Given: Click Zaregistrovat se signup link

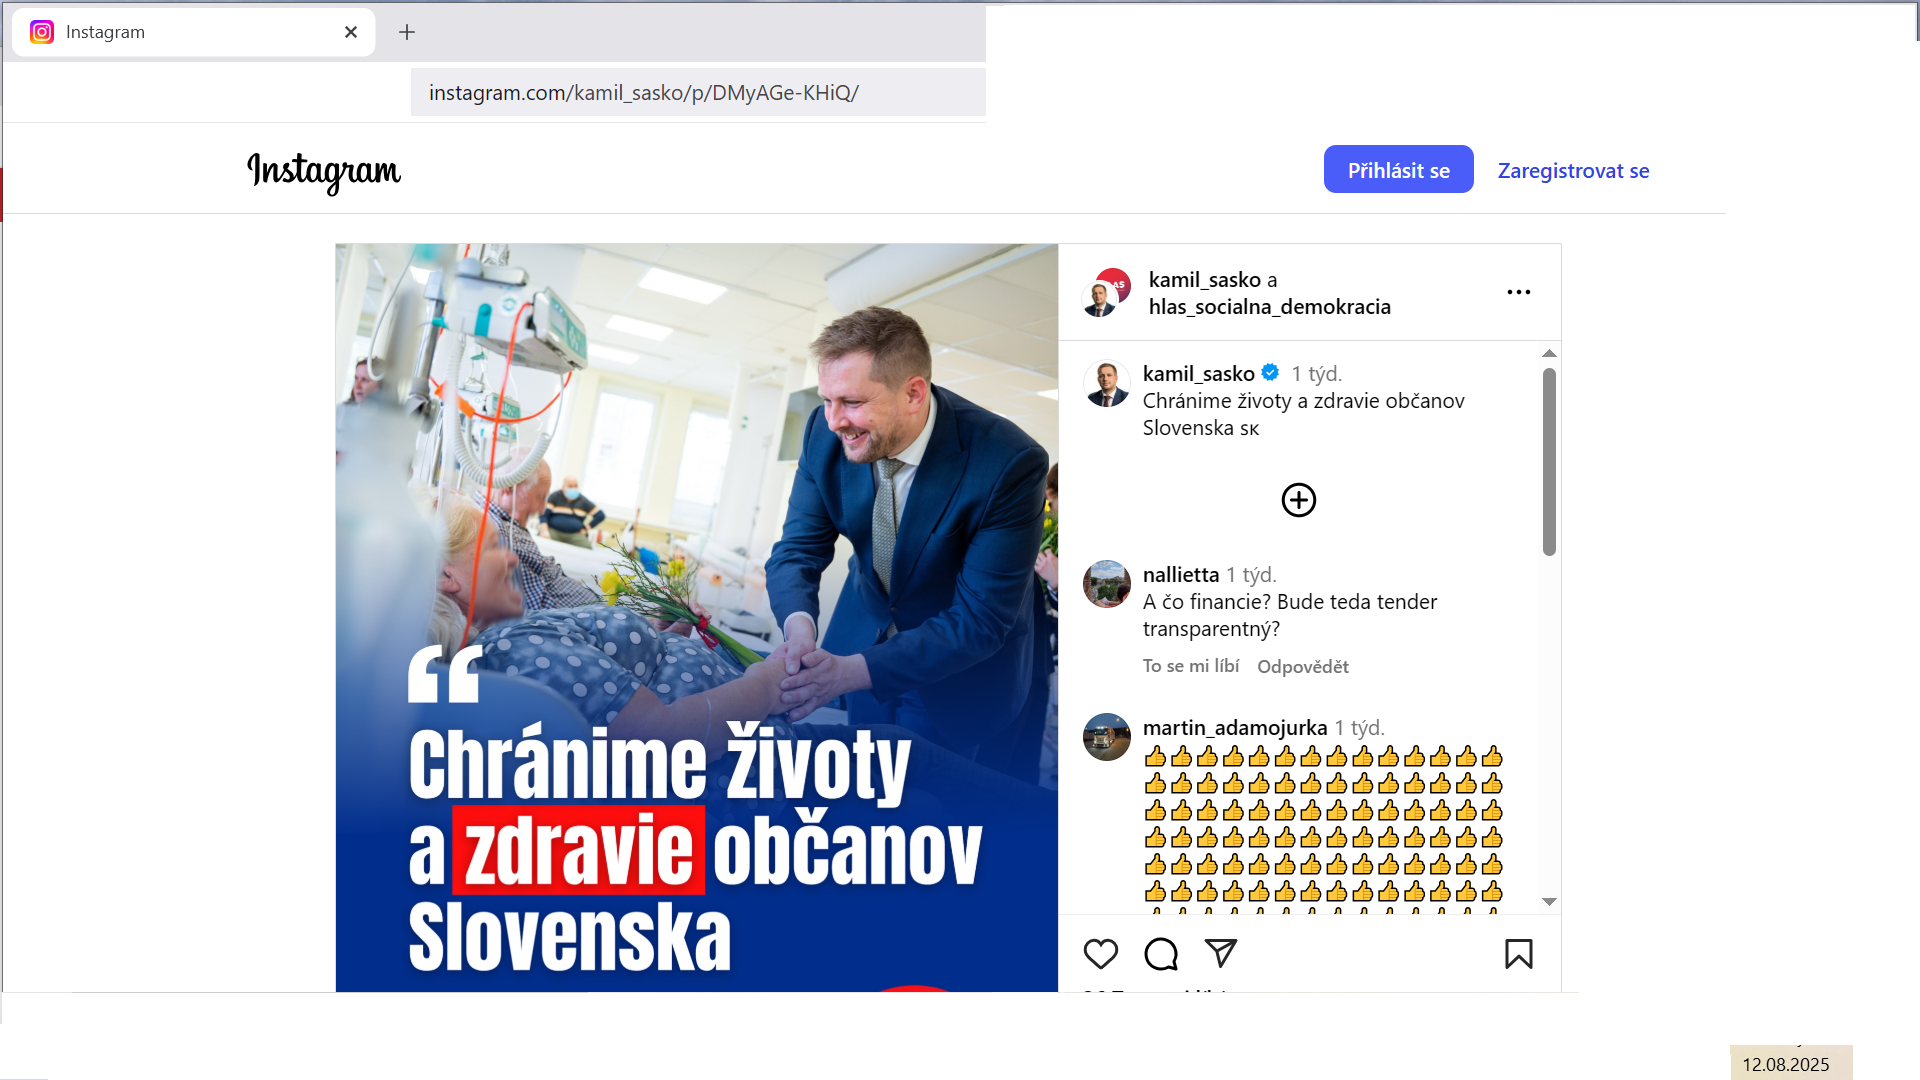Looking at the screenshot, I should (x=1573, y=171).
